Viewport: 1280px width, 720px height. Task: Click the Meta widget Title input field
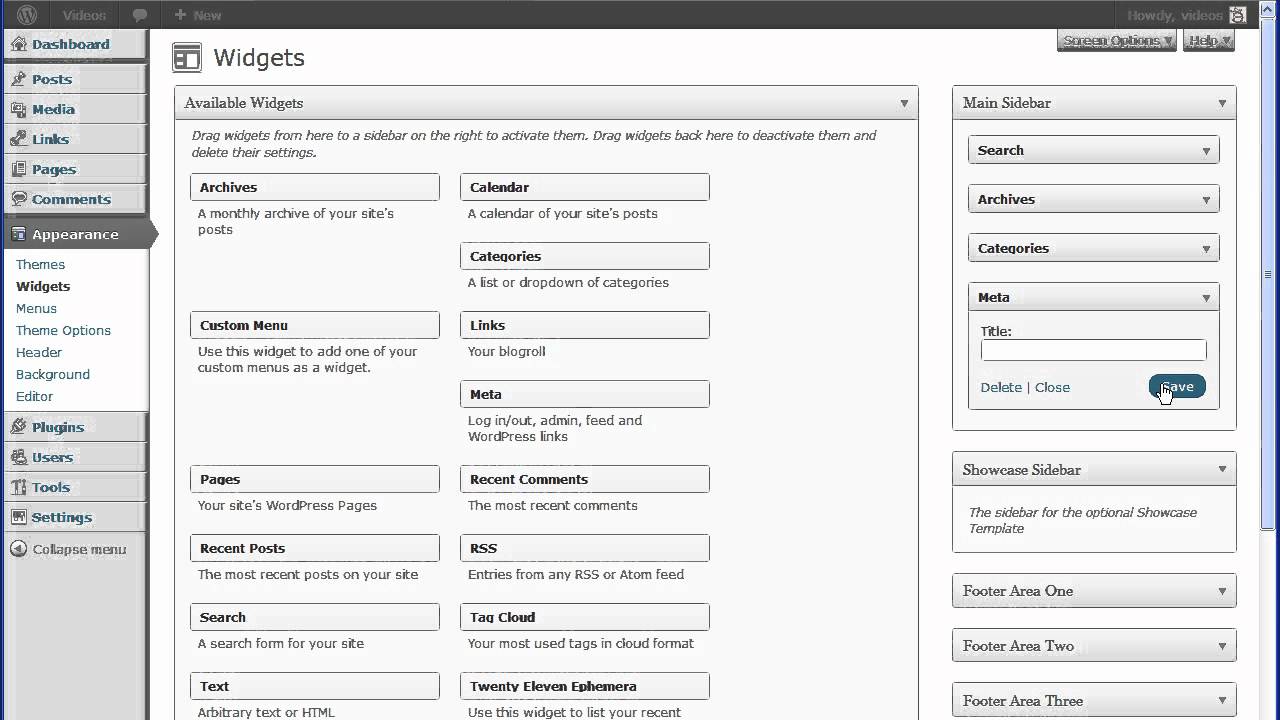[x=1093, y=350]
